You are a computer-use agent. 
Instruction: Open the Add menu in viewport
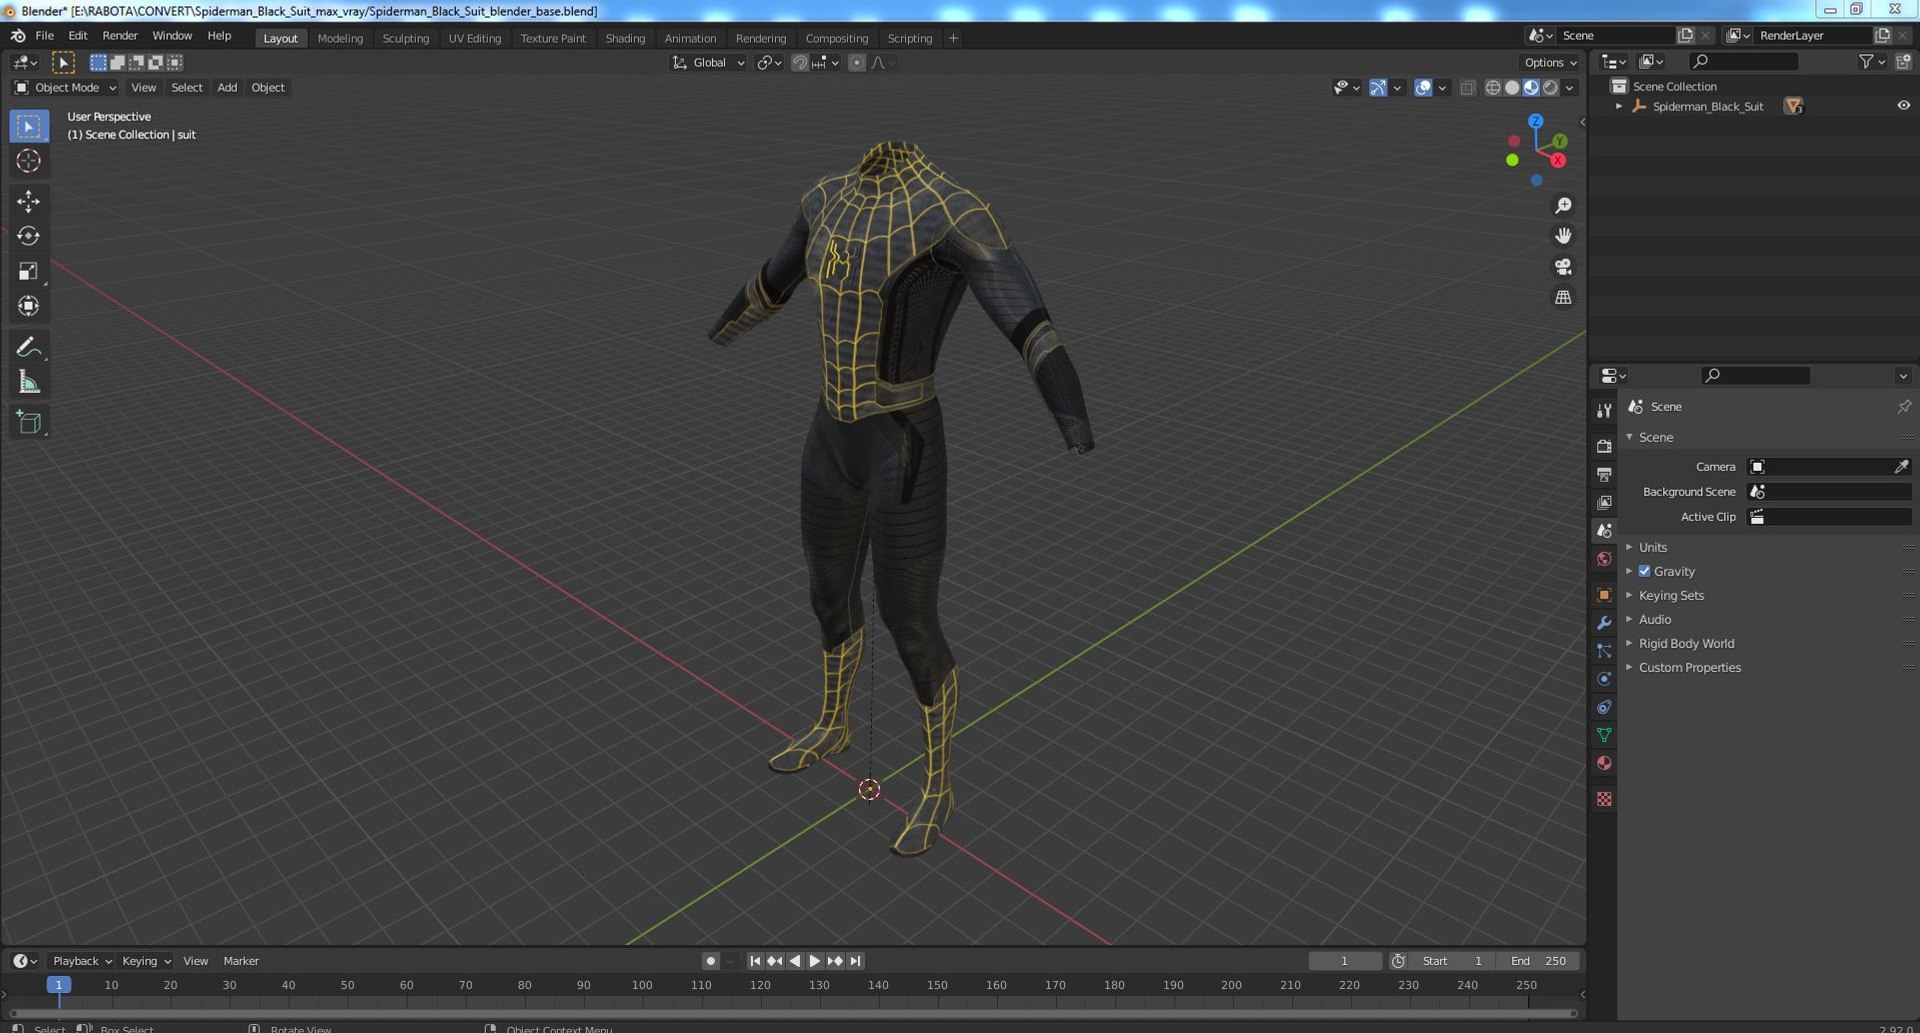[227, 88]
